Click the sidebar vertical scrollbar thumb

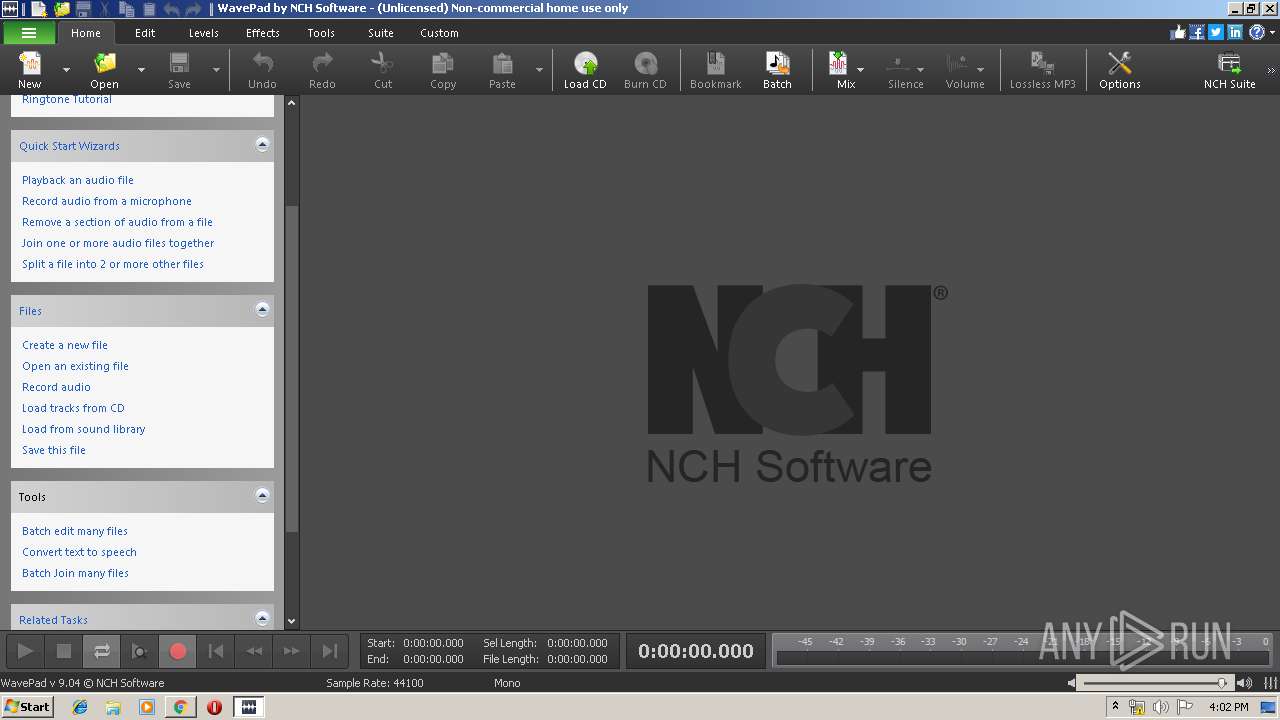pos(292,368)
